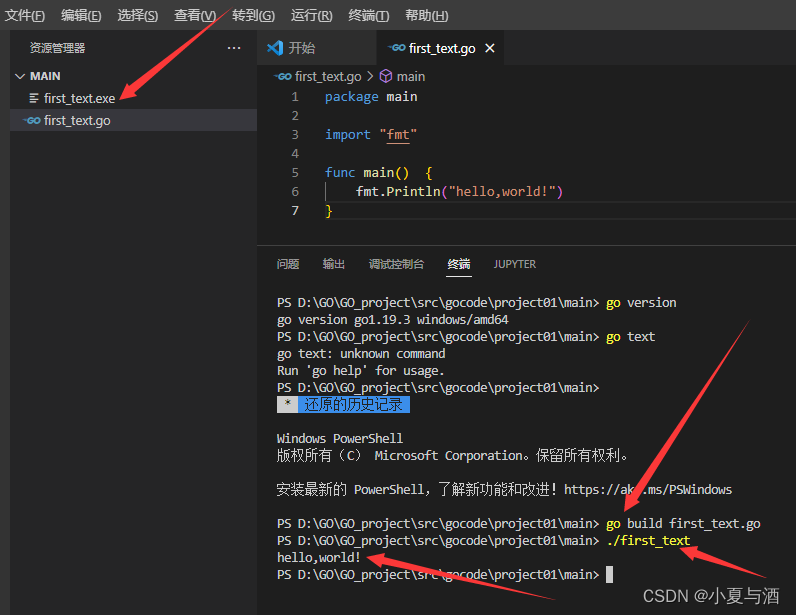Click the "hello,world!" string literal

(502, 191)
